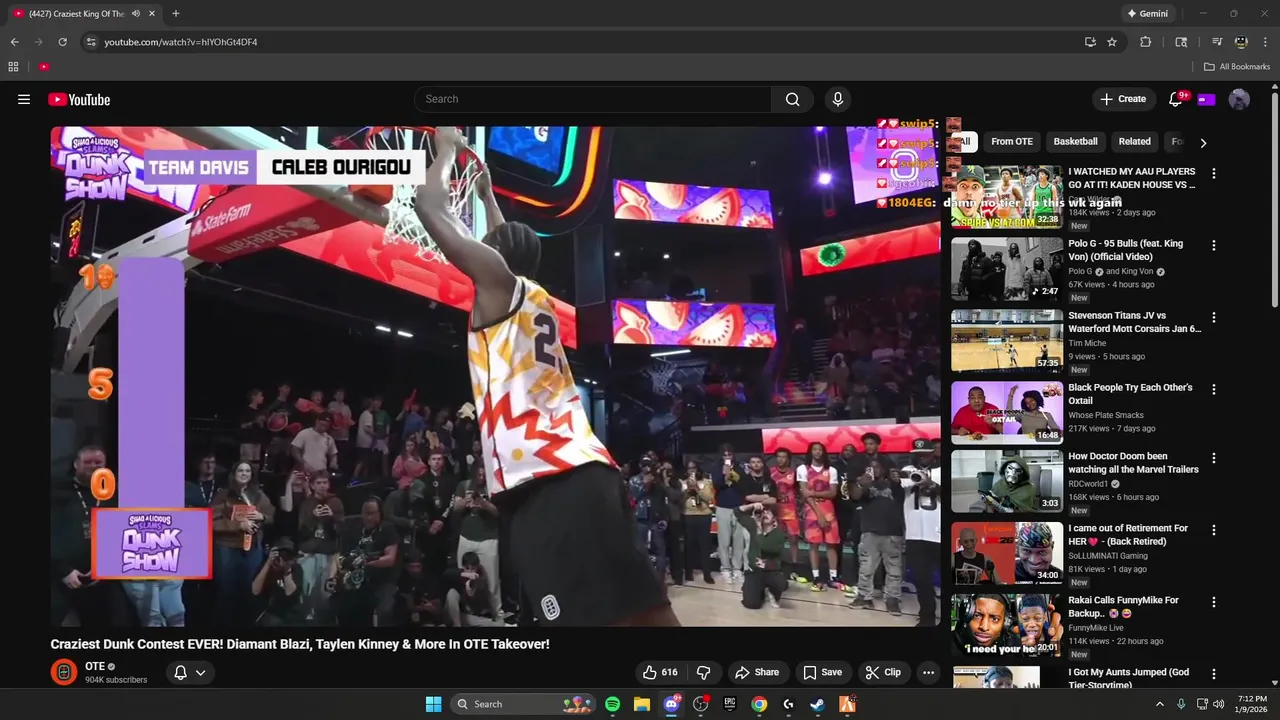Select the From OTE filter chip

point(1012,142)
